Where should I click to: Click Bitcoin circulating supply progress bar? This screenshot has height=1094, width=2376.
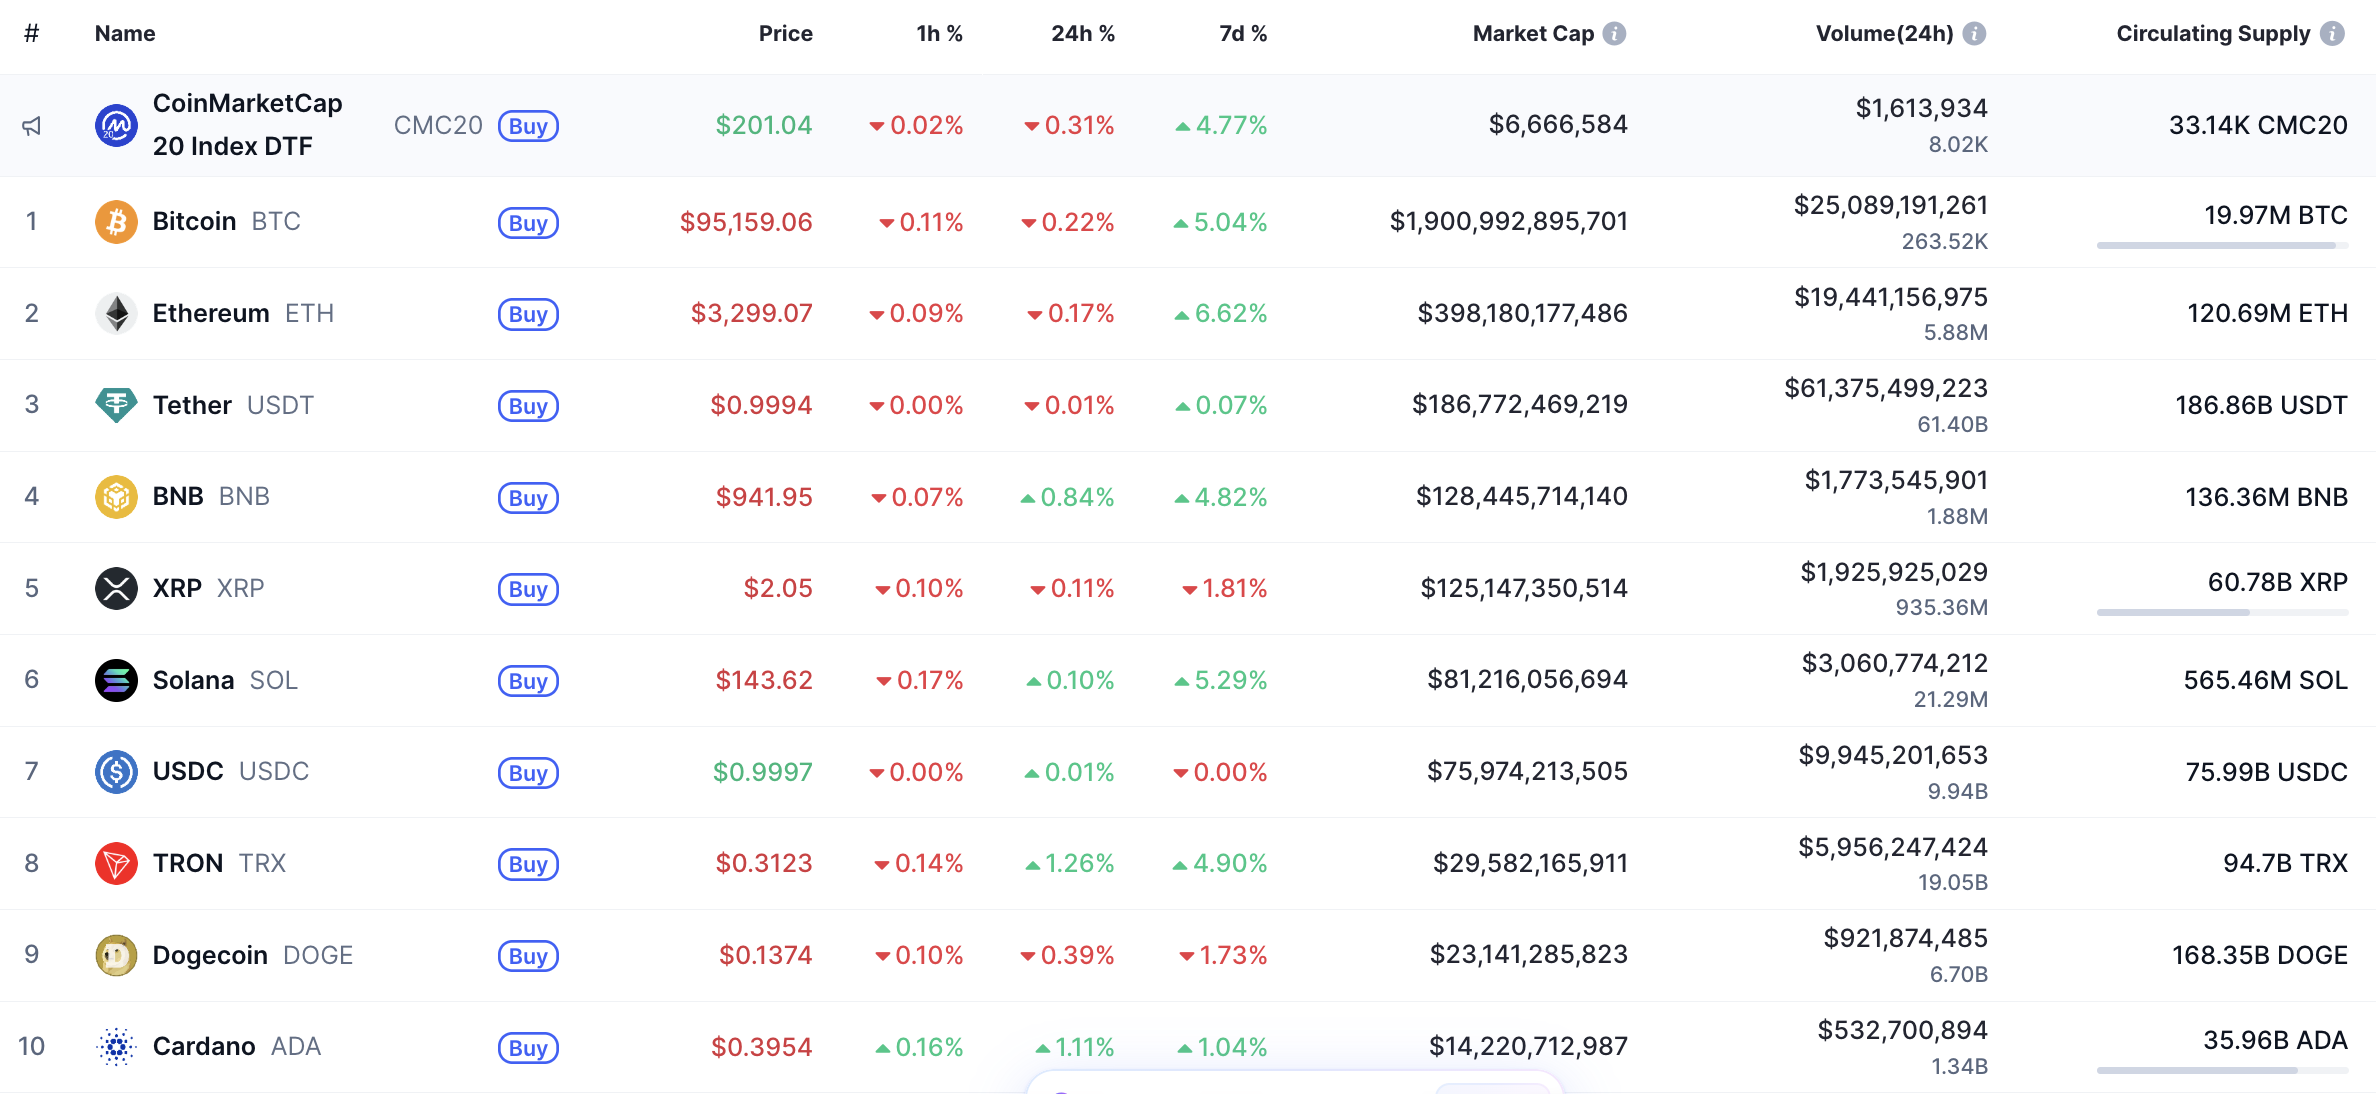pyautogui.click(x=2221, y=245)
